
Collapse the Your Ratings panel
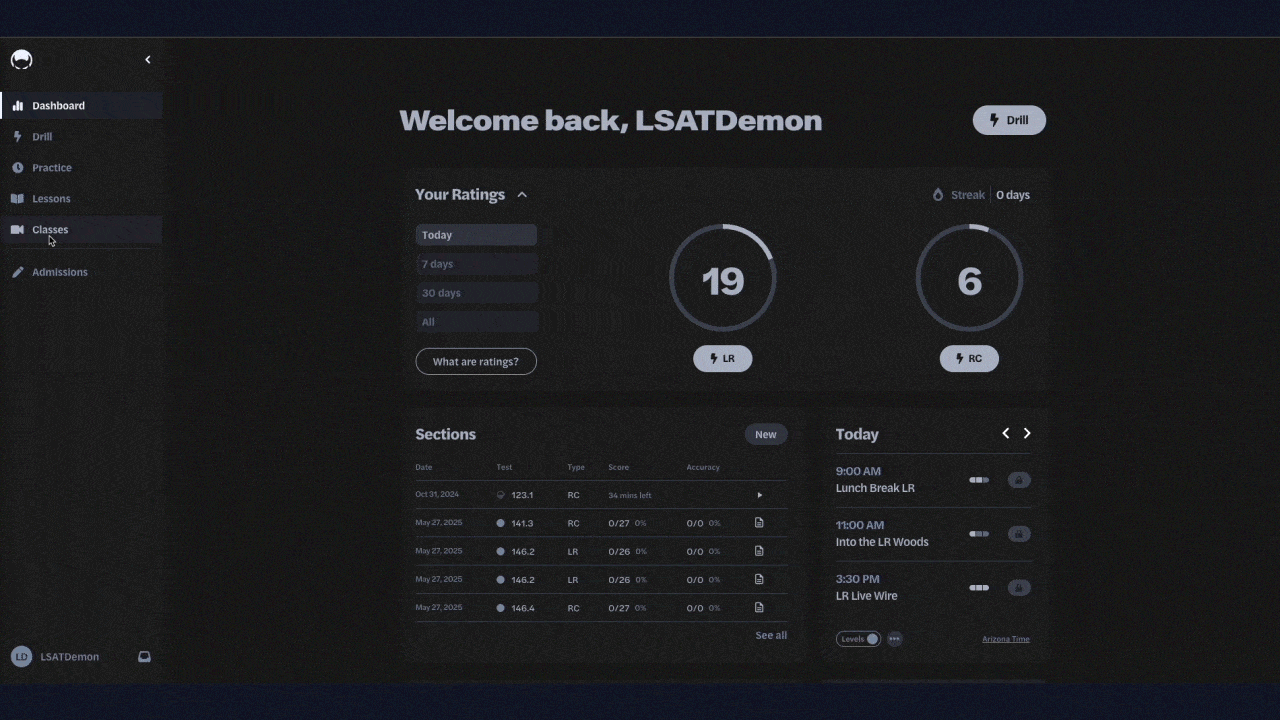click(522, 195)
